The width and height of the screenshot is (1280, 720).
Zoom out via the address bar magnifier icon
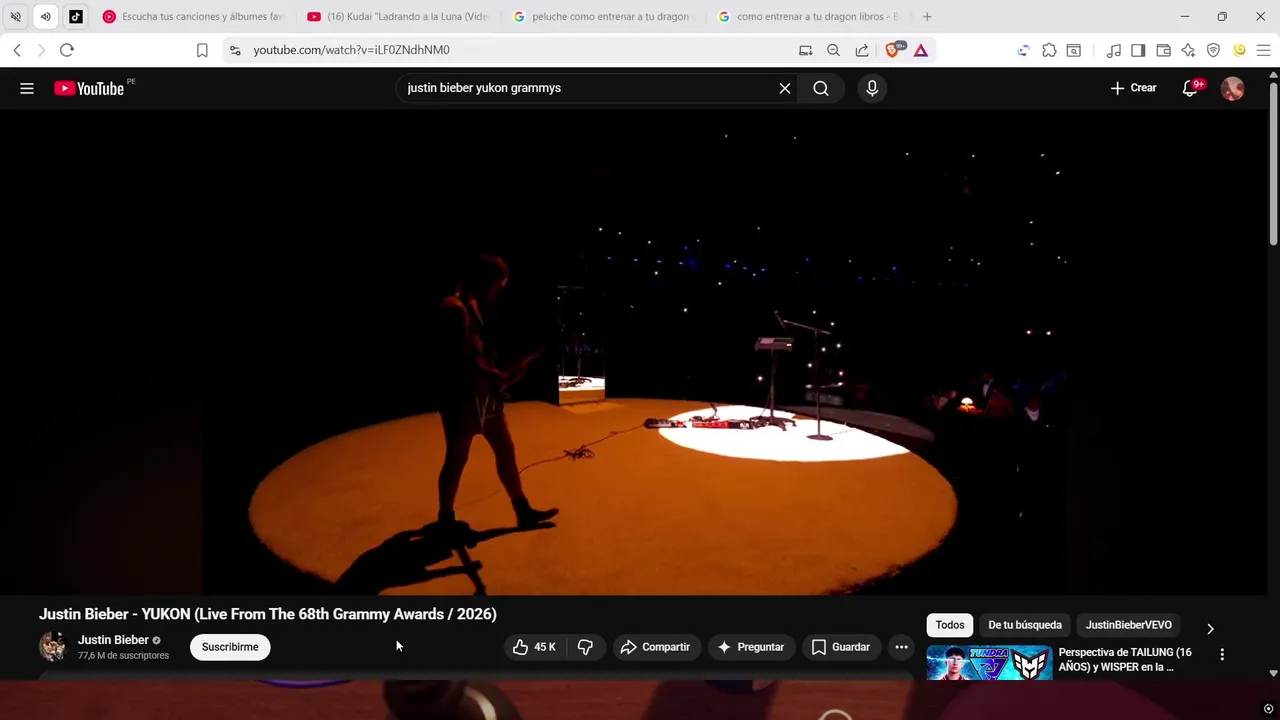click(833, 50)
